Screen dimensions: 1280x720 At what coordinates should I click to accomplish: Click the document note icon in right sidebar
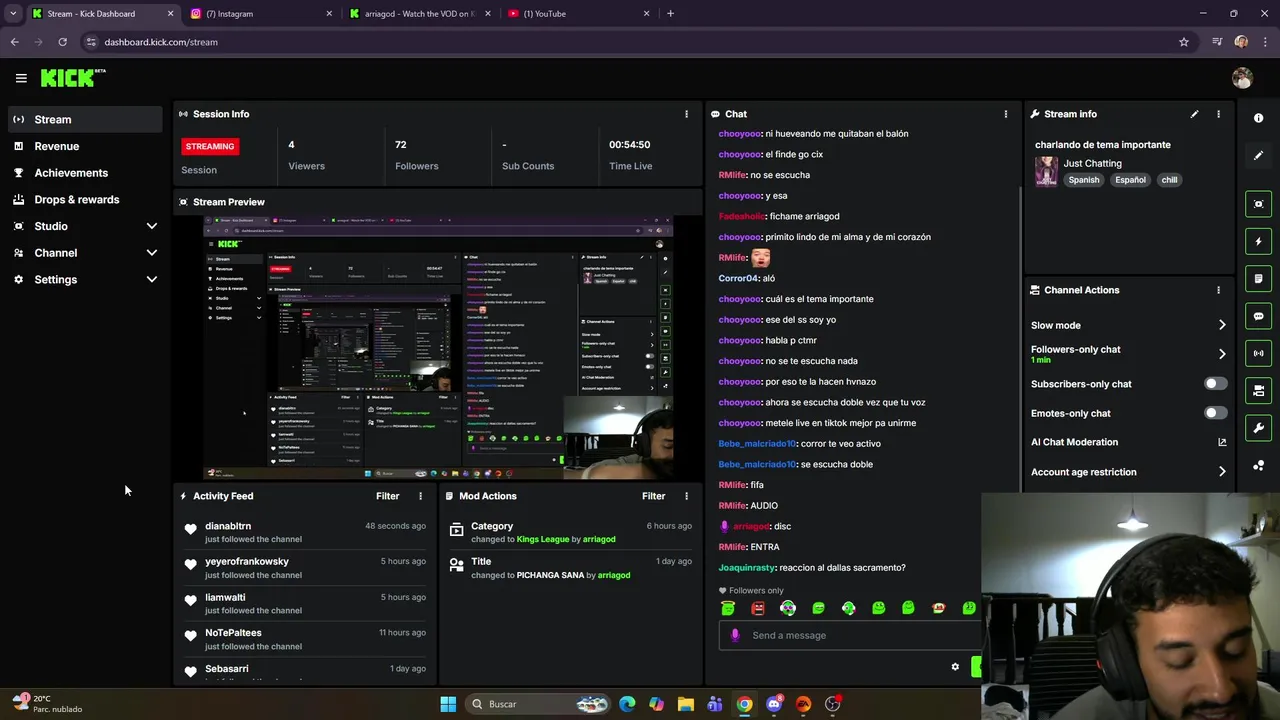[1258, 278]
